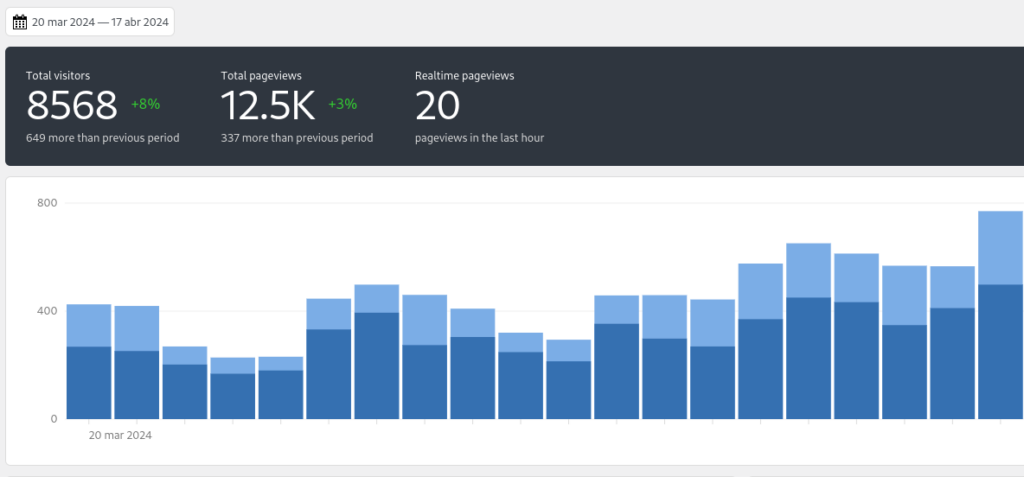The height and width of the screenshot is (477, 1024).
Task: Click the 800 y-axis label
Action: (x=48, y=203)
